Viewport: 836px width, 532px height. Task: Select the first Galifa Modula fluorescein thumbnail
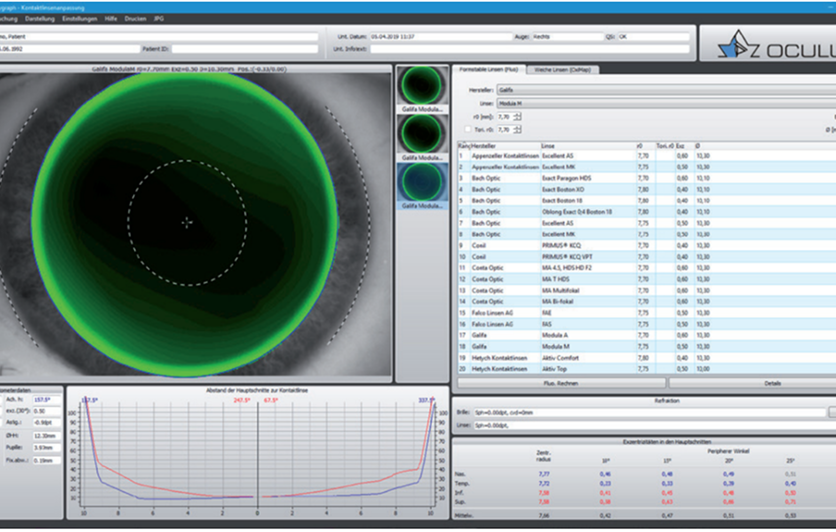click(422, 89)
